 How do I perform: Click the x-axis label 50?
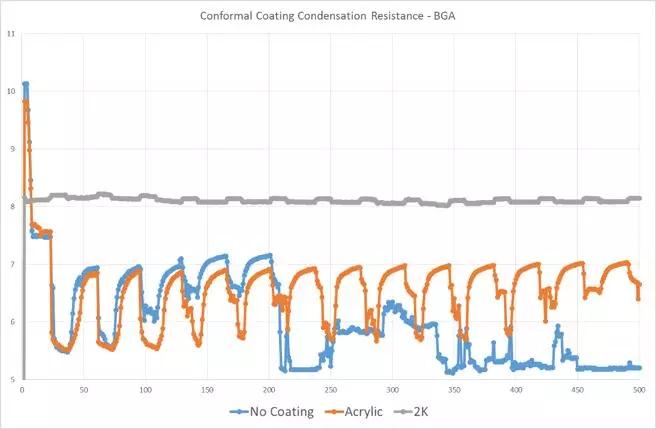coord(83,389)
